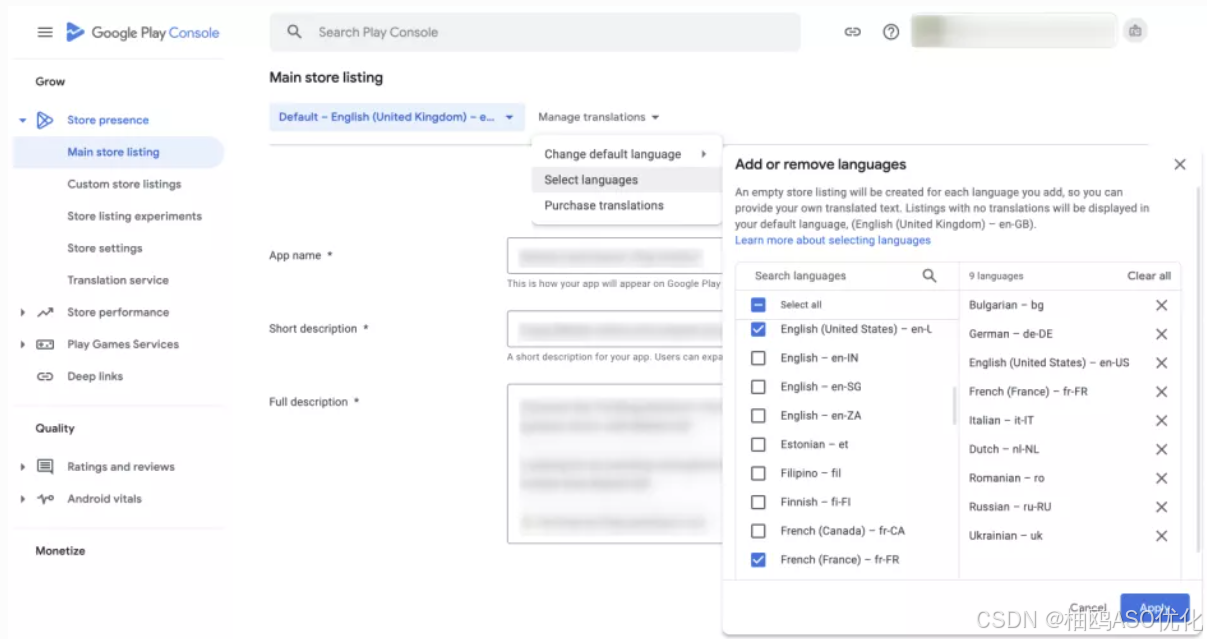1207x639 pixels.
Task: Open Store settings in sidebar
Action: [x=104, y=248]
